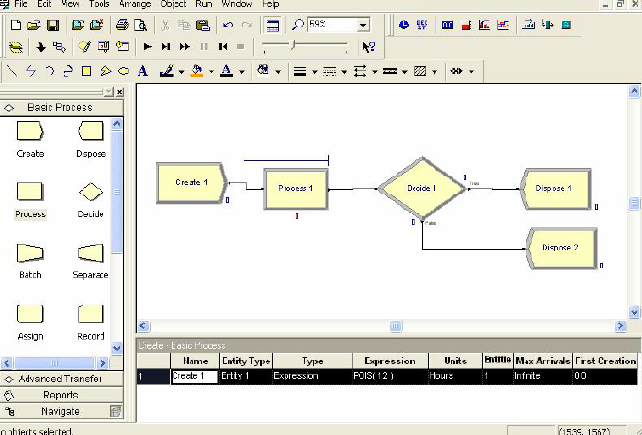The width and height of the screenshot is (642, 435).
Task: Apply Line Color pen icon
Action: [167, 71]
